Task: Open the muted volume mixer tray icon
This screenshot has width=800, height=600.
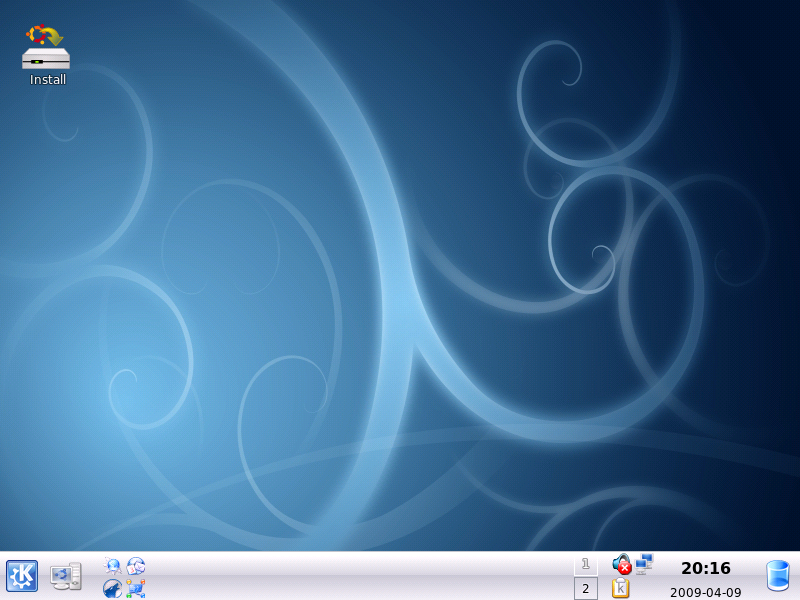Action: 621,564
